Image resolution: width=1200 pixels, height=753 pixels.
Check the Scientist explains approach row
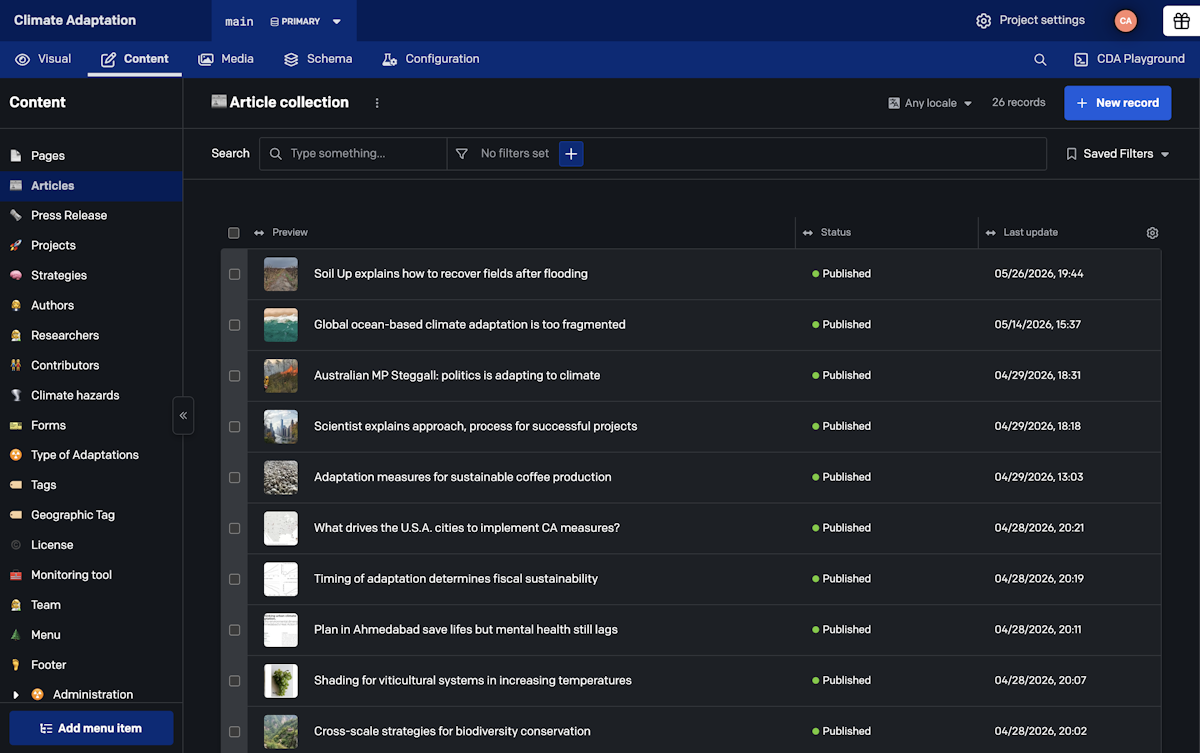pyautogui.click(x=234, y=427)
